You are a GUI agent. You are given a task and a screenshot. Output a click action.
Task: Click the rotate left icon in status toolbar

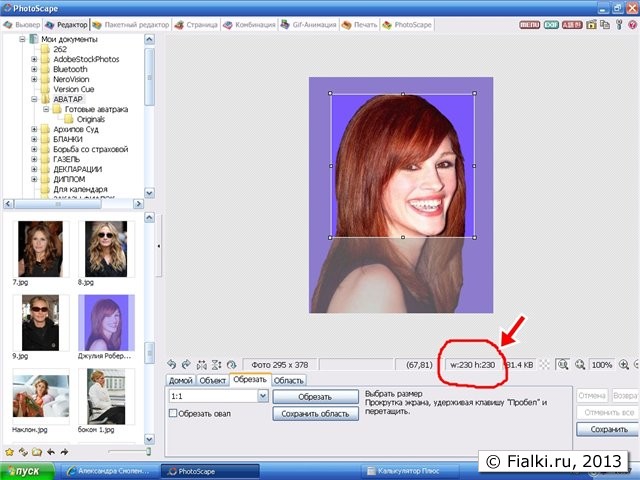click(x=172, y=365)
